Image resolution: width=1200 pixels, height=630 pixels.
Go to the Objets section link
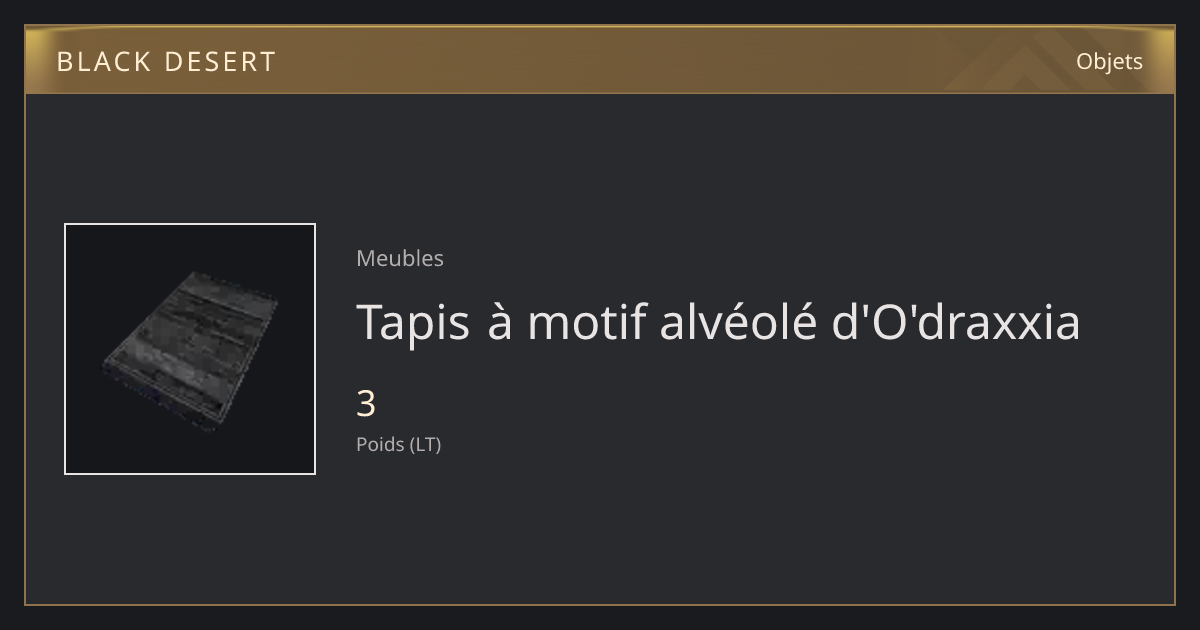1109,61
